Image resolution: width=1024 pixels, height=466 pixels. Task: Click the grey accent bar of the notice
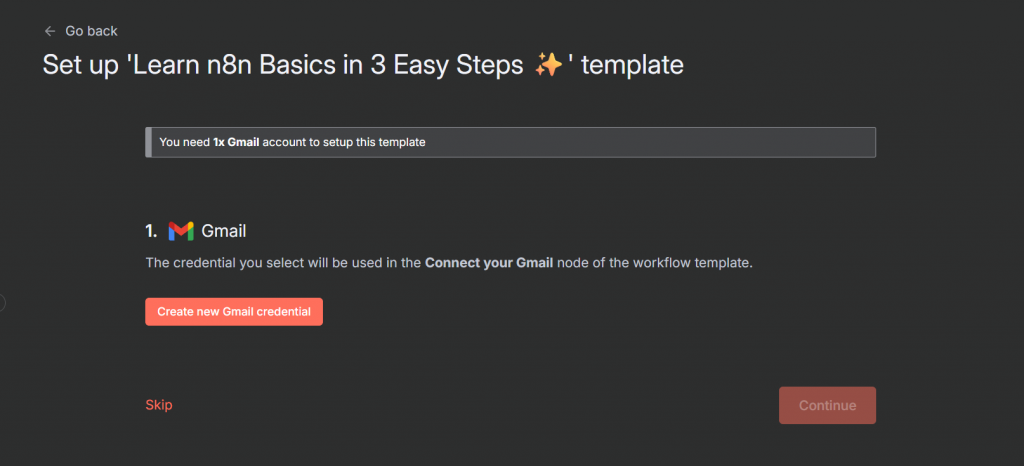[x=149, y=142]
